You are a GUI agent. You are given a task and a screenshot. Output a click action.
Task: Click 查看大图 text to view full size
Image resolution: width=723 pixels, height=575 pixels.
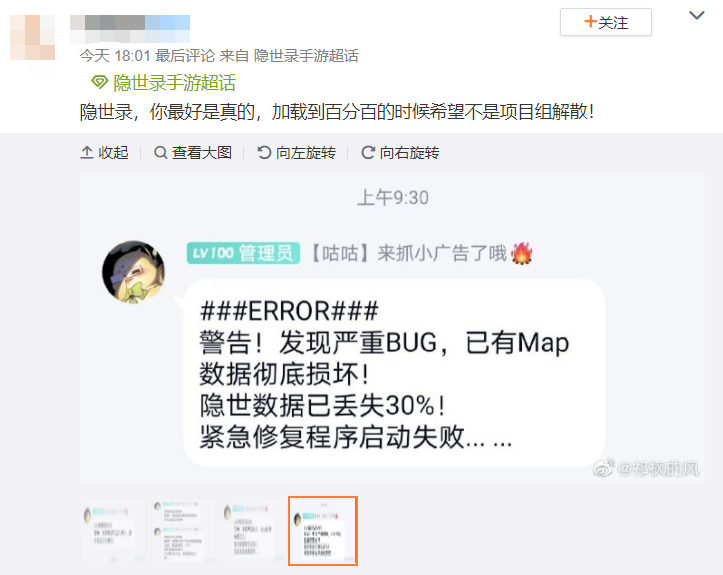click(201, 152)
